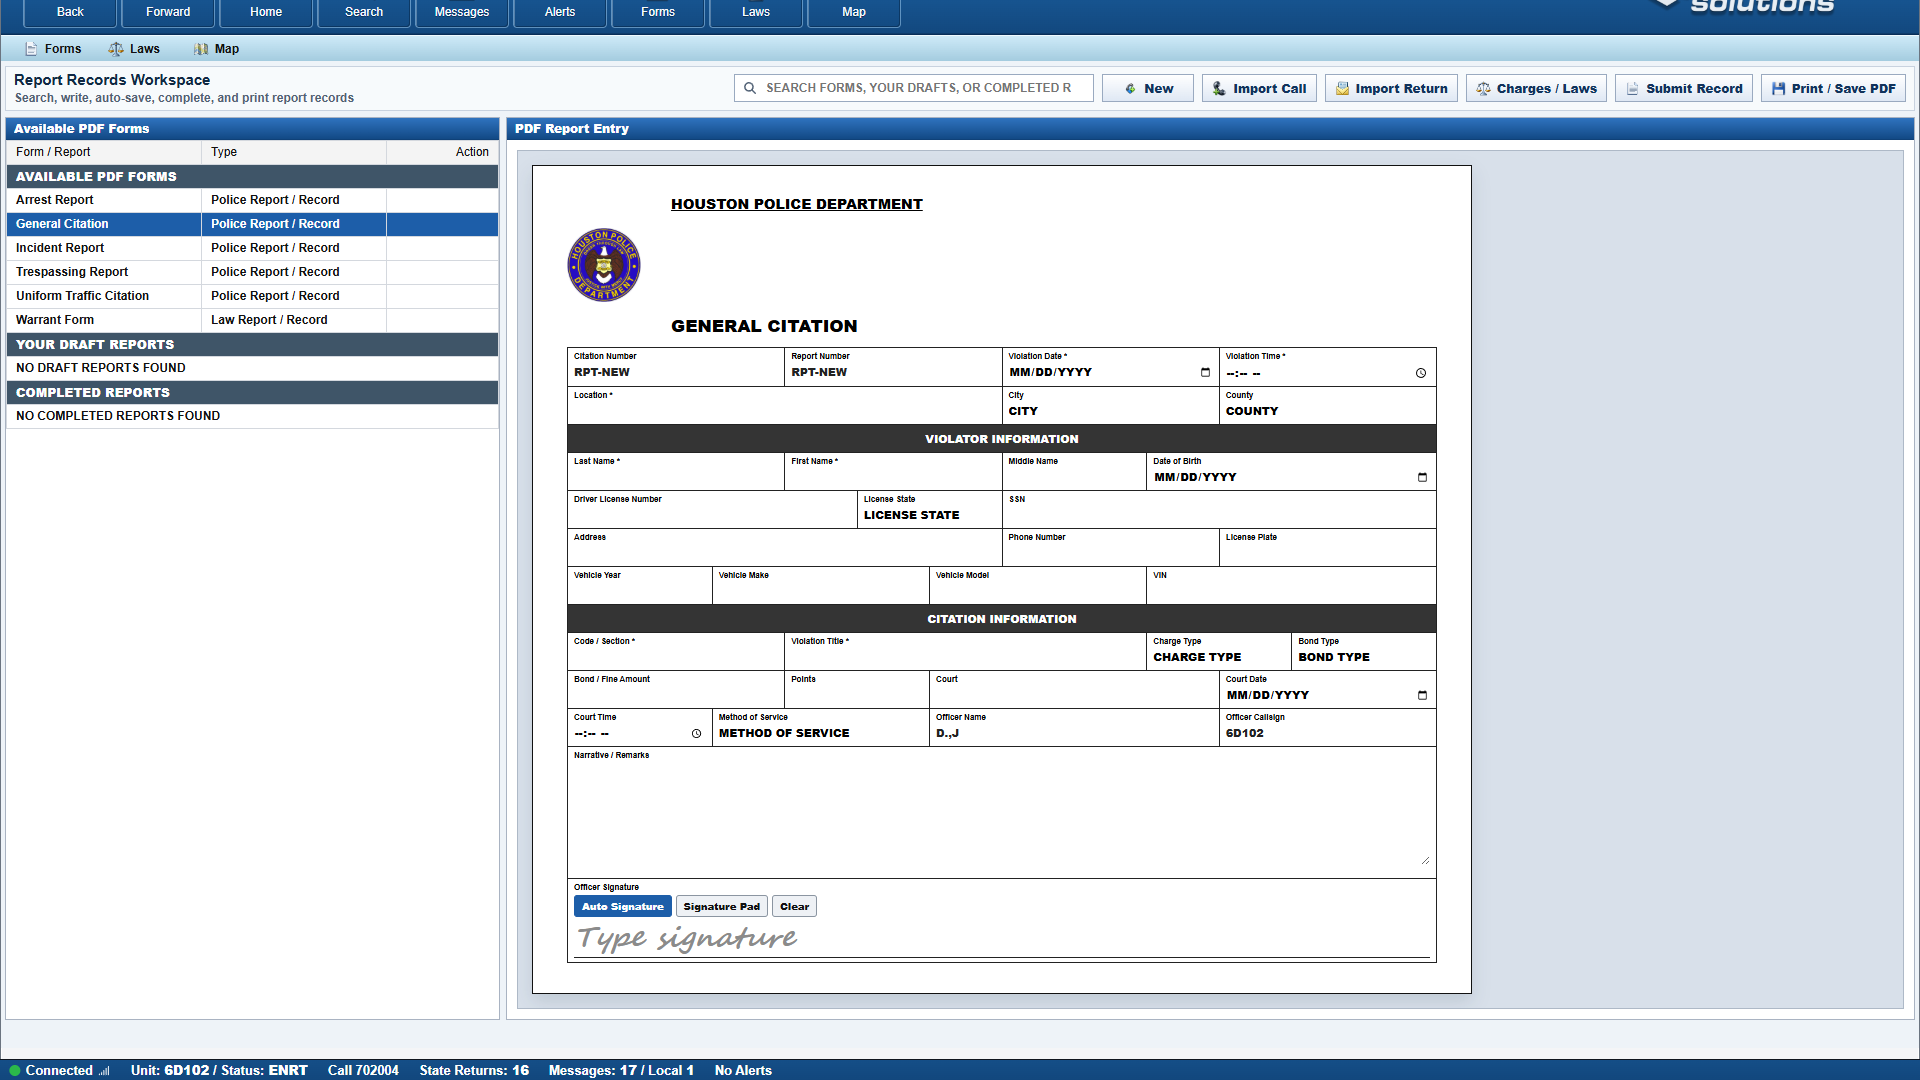Select Warrant Form row
The image size is (1920, 1080).
252,320
